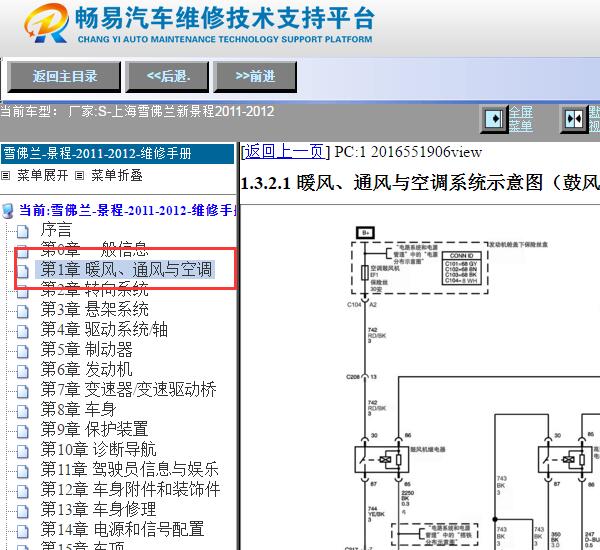Click the page icon beside 第10章

(23, 450)
